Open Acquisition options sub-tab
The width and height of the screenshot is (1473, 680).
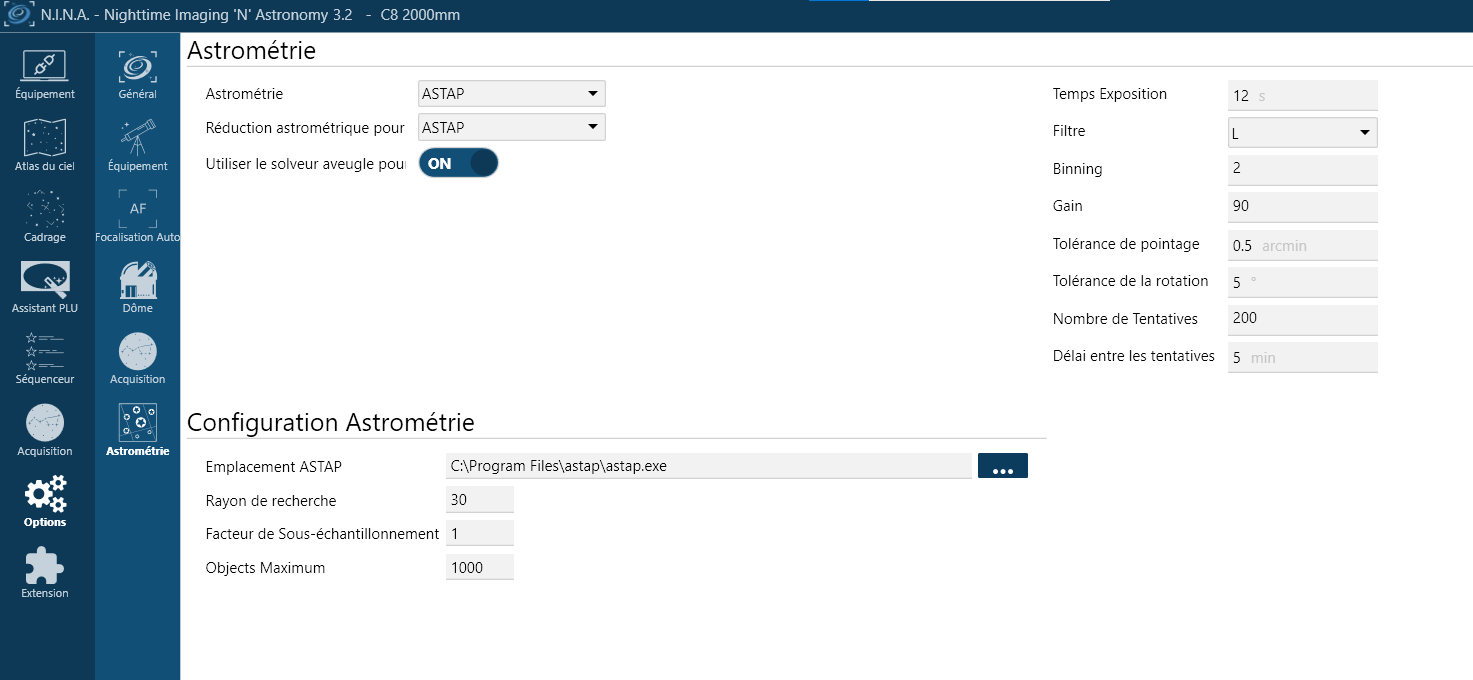(x=138, y=360)
